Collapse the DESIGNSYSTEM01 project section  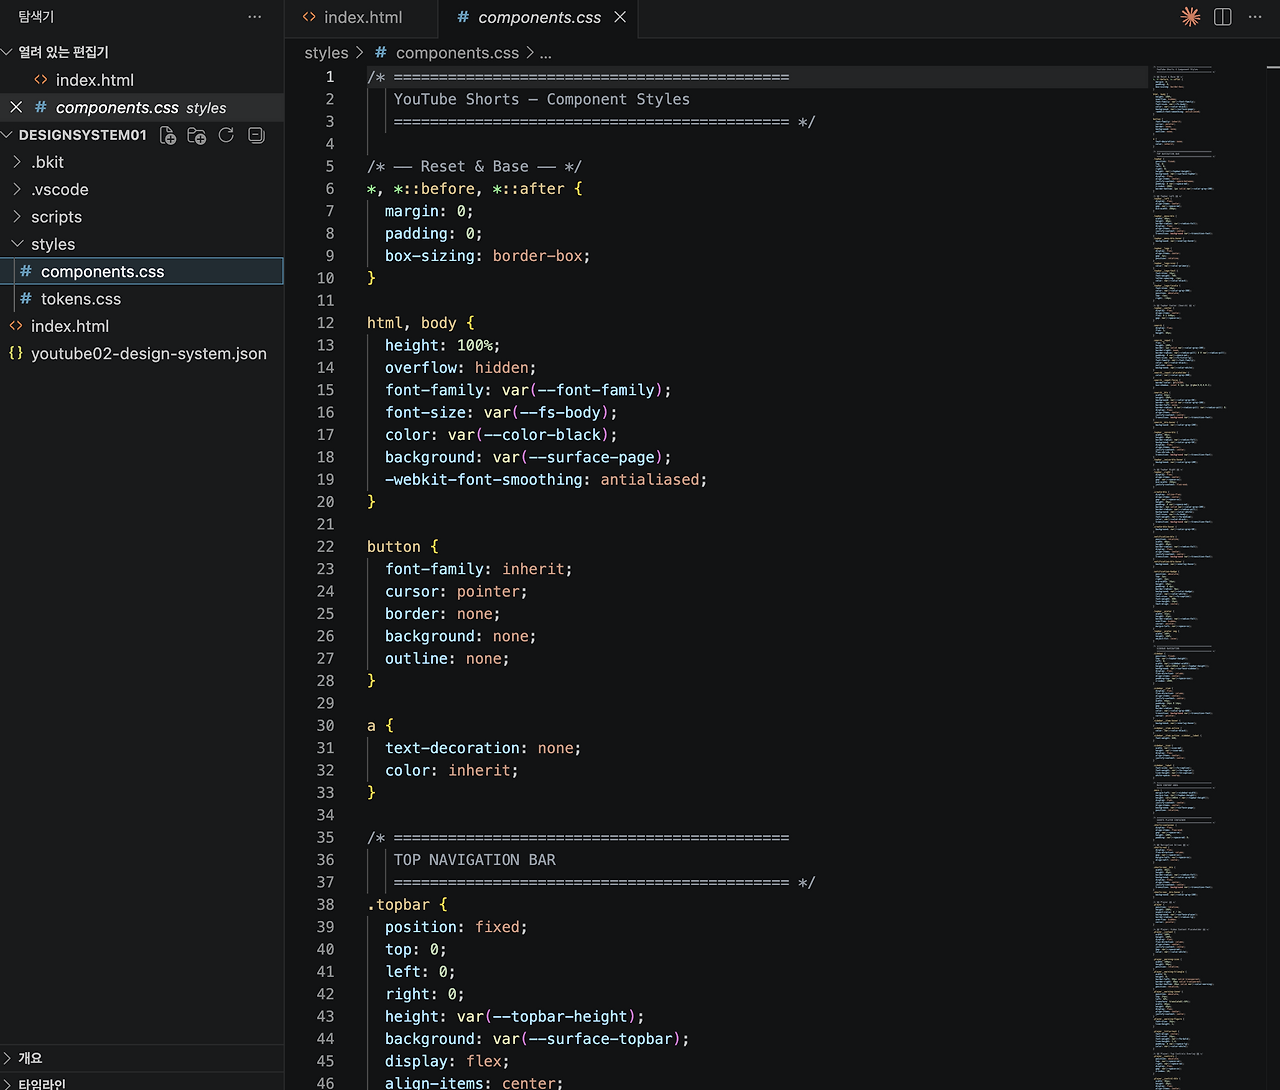click(82, 135)
